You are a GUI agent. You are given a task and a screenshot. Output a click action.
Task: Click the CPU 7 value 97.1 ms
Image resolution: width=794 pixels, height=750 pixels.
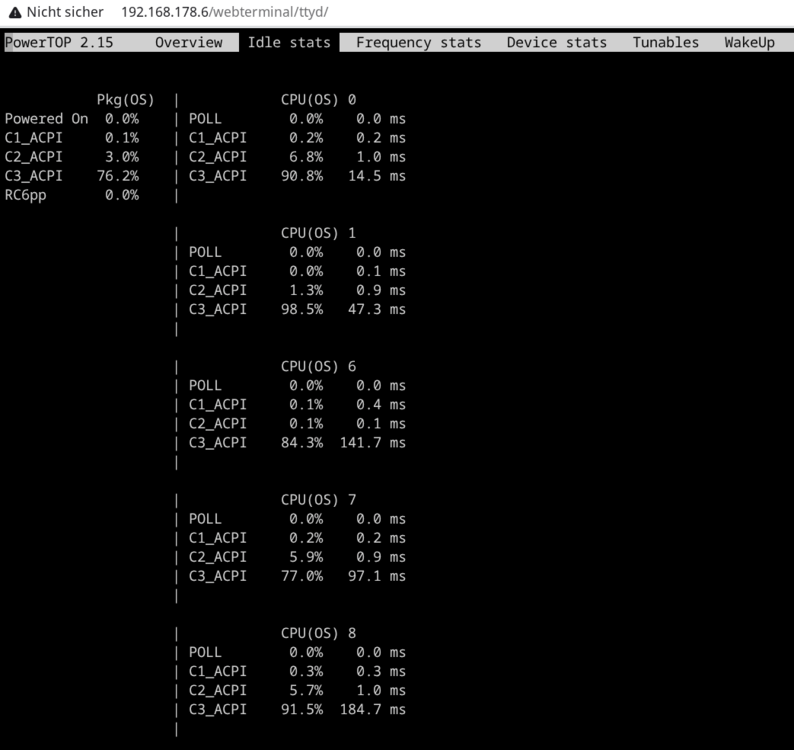pos(377,576)
